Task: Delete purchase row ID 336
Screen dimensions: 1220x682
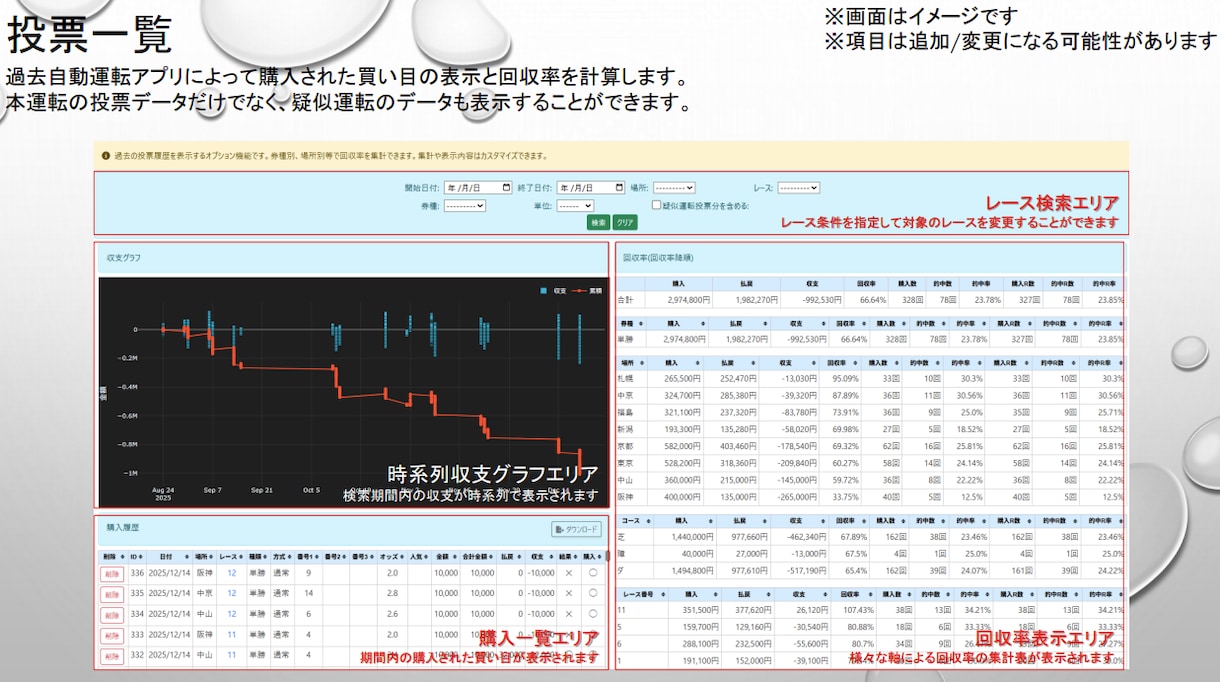Action: coord(111,573)
